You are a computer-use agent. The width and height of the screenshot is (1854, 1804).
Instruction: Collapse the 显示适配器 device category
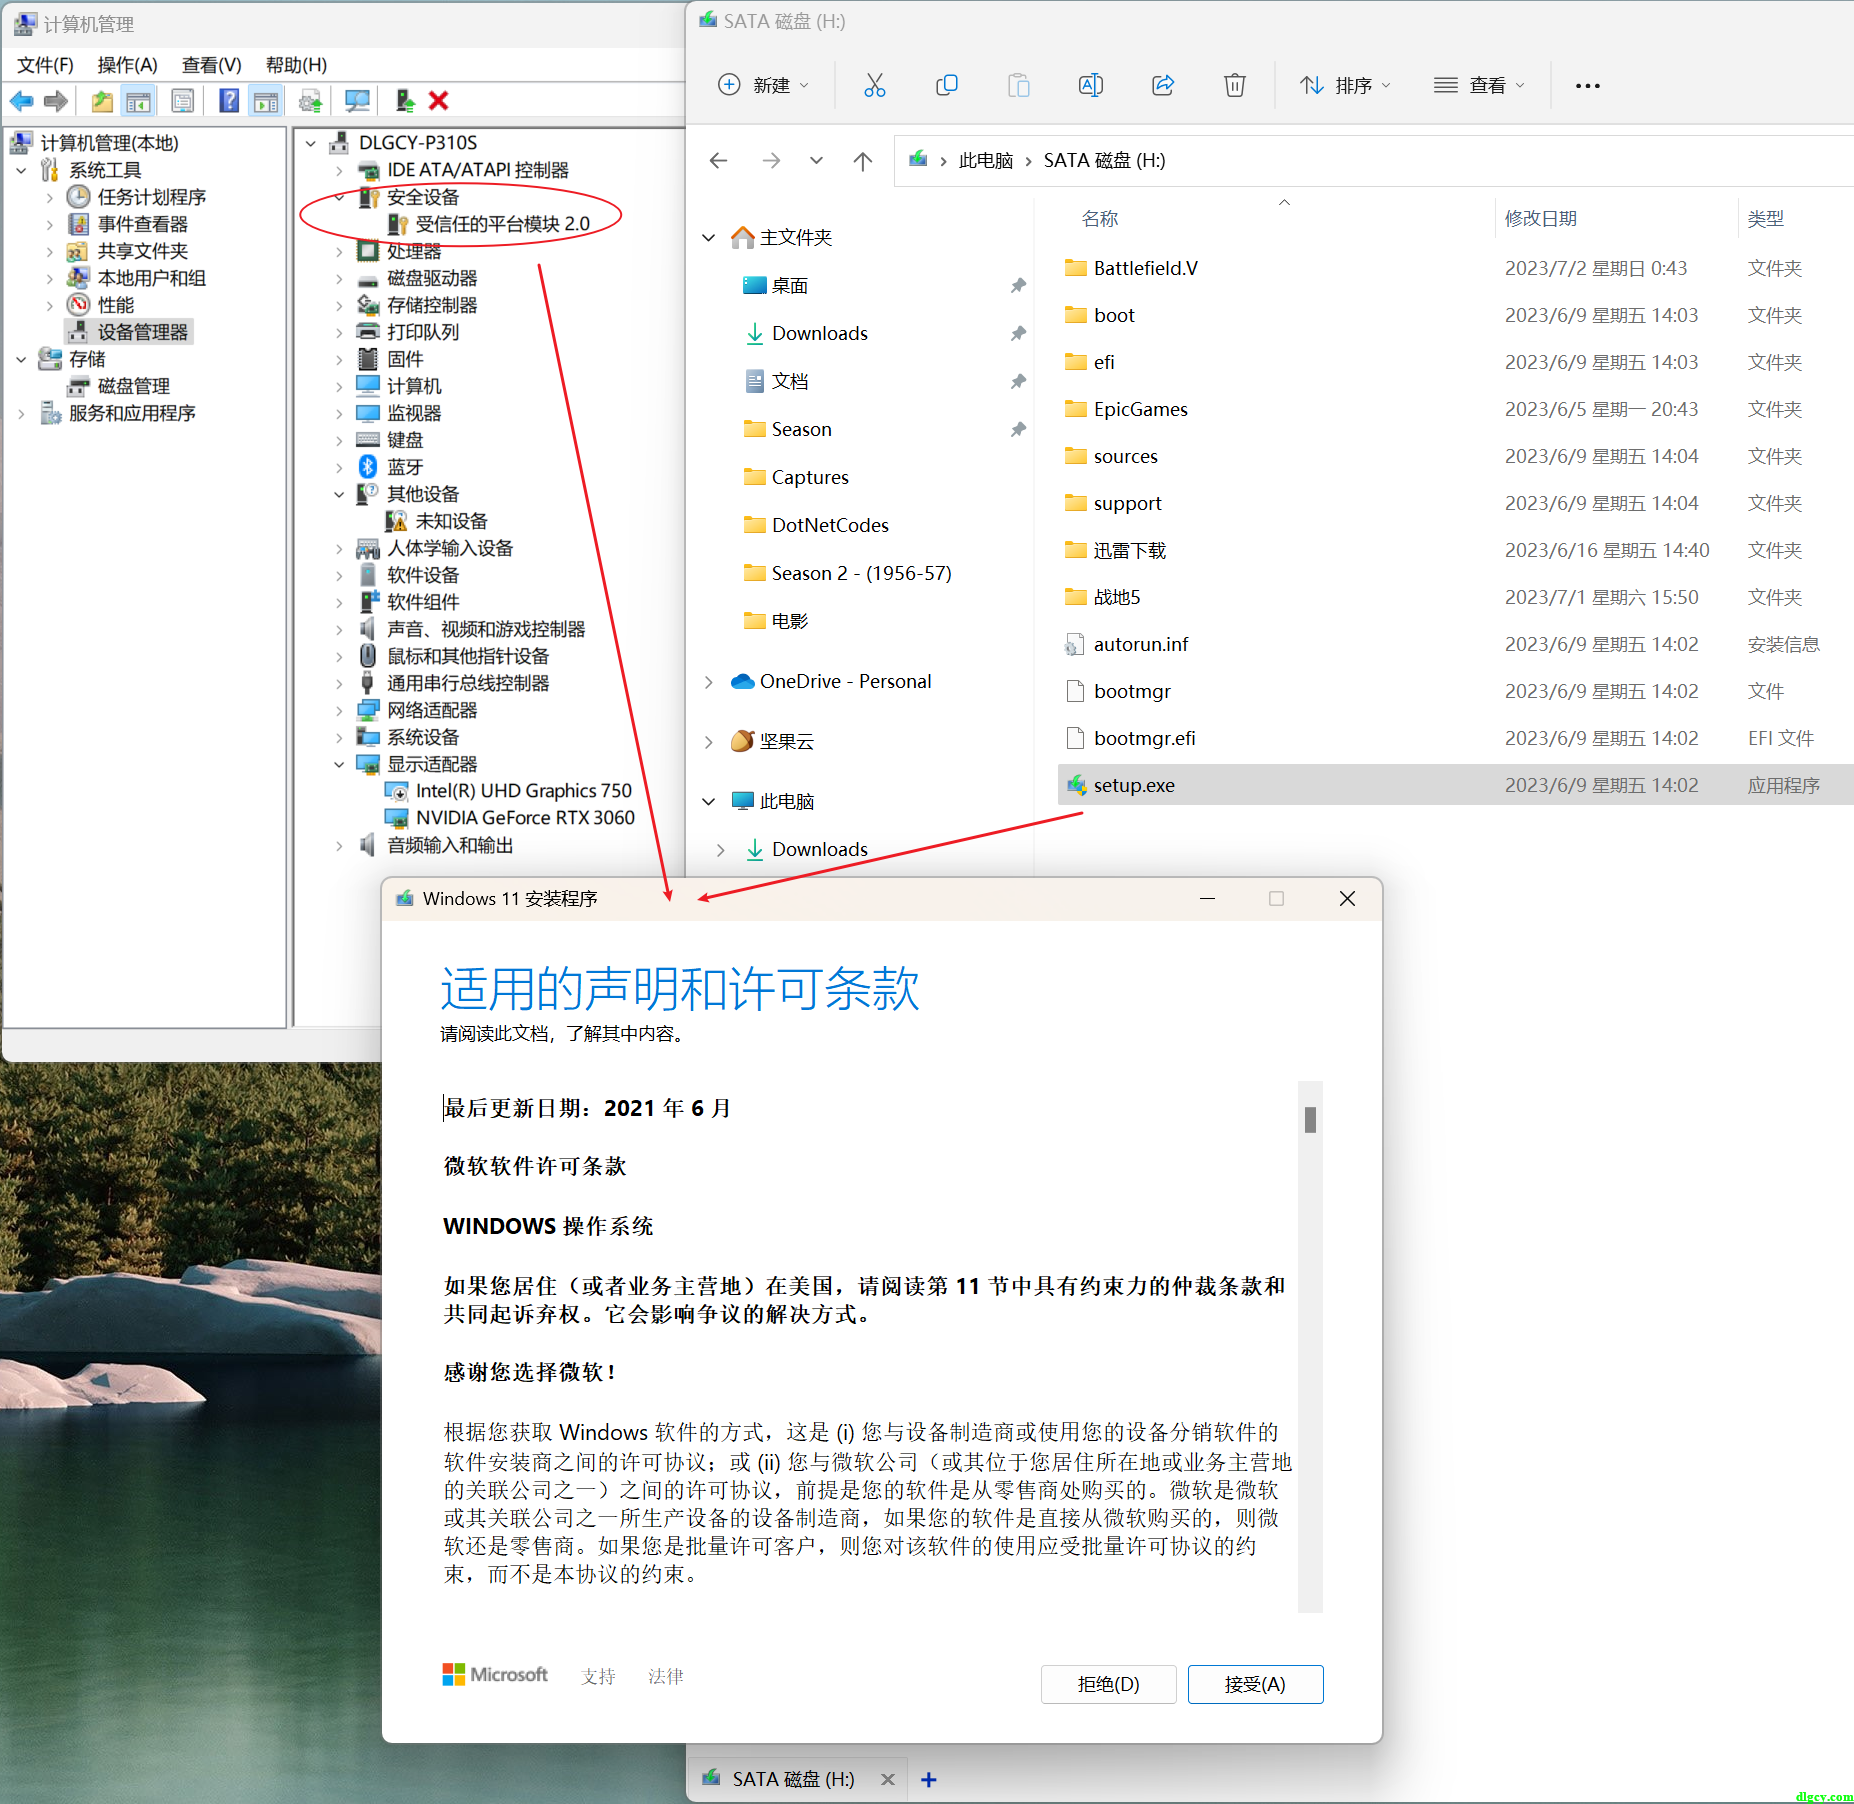339,765
